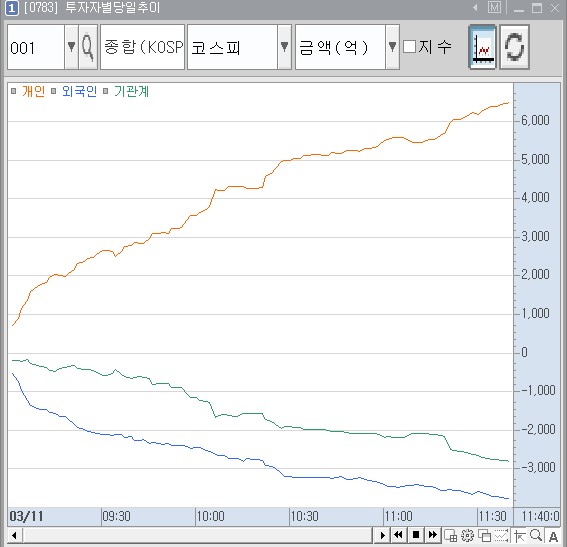Image resolution: width=567 pixels, height=547 pixels.
Task: Toggle the 기관계 legend marker
Action: pyautogui.click(x=106, y=91)
